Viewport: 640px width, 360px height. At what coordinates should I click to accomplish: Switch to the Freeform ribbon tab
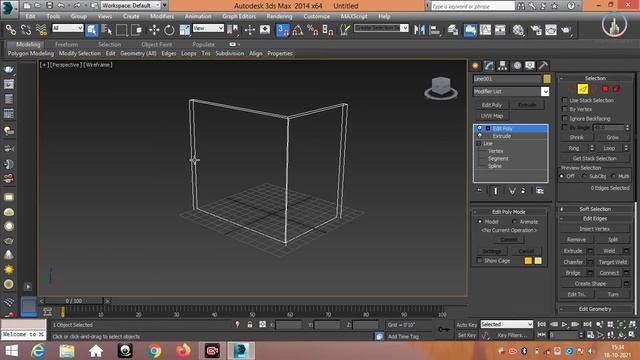(67, 44)
